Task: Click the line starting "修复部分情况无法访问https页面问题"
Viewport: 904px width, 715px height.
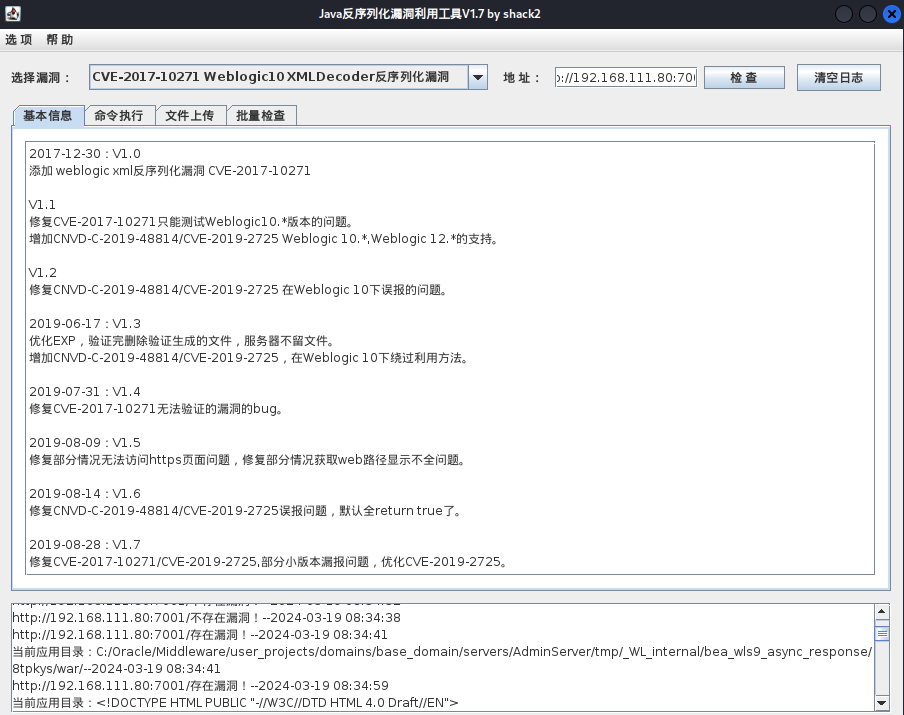Action: (x=247, y=460)
